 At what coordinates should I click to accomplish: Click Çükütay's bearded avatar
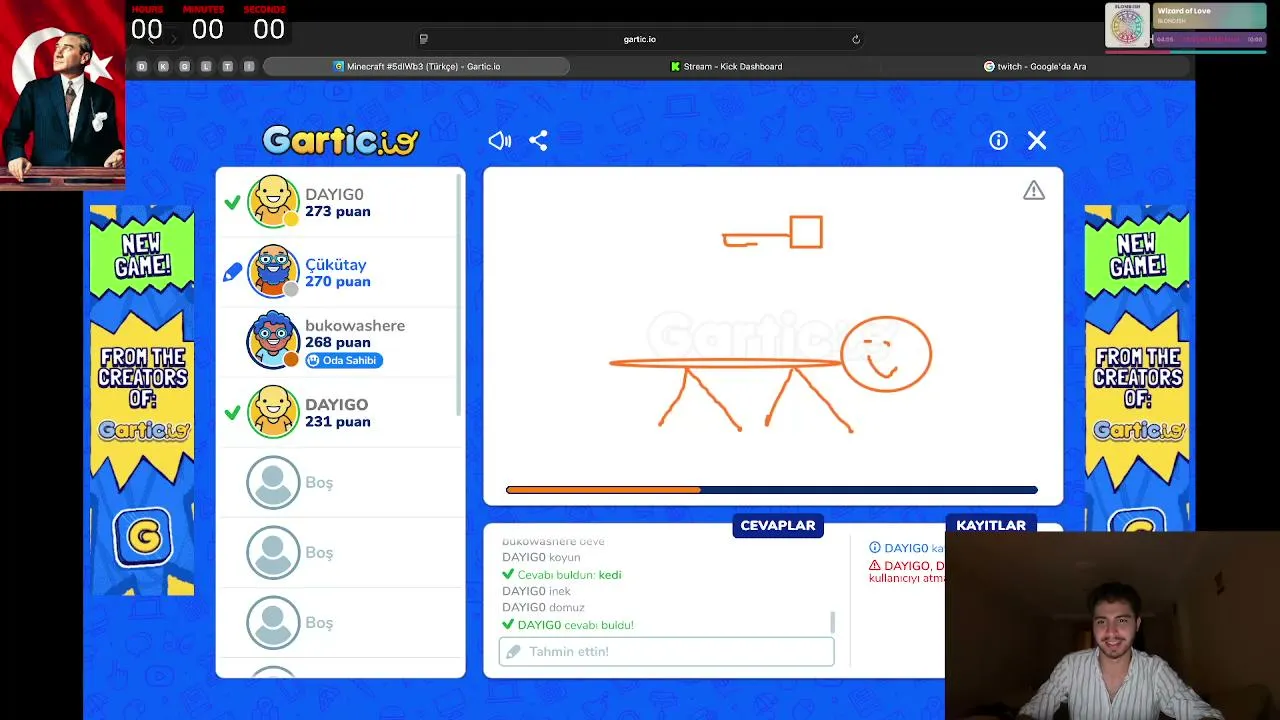[273, 272]
